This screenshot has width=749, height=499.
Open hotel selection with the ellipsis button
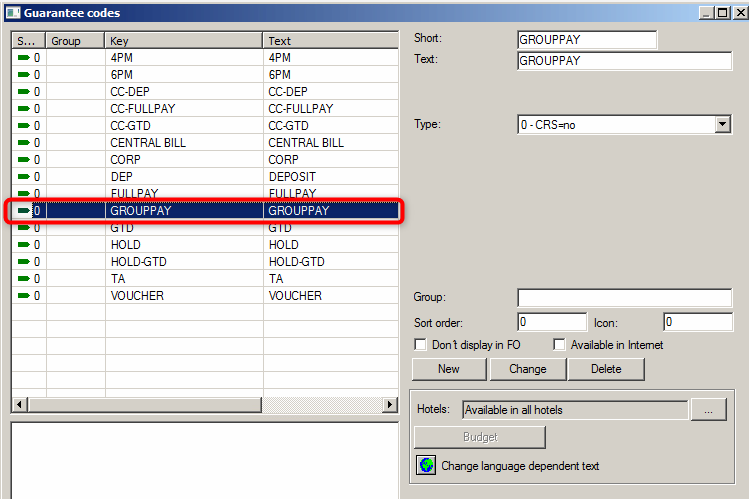(708, 410)
